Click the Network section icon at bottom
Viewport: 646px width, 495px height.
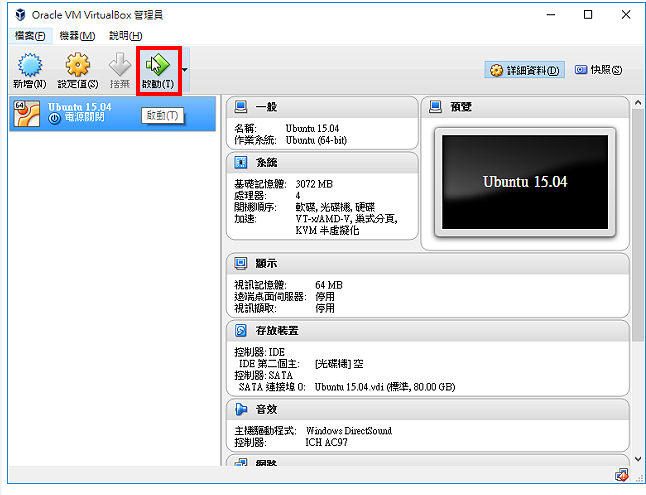pyautogui.click(x=241, y=462)
